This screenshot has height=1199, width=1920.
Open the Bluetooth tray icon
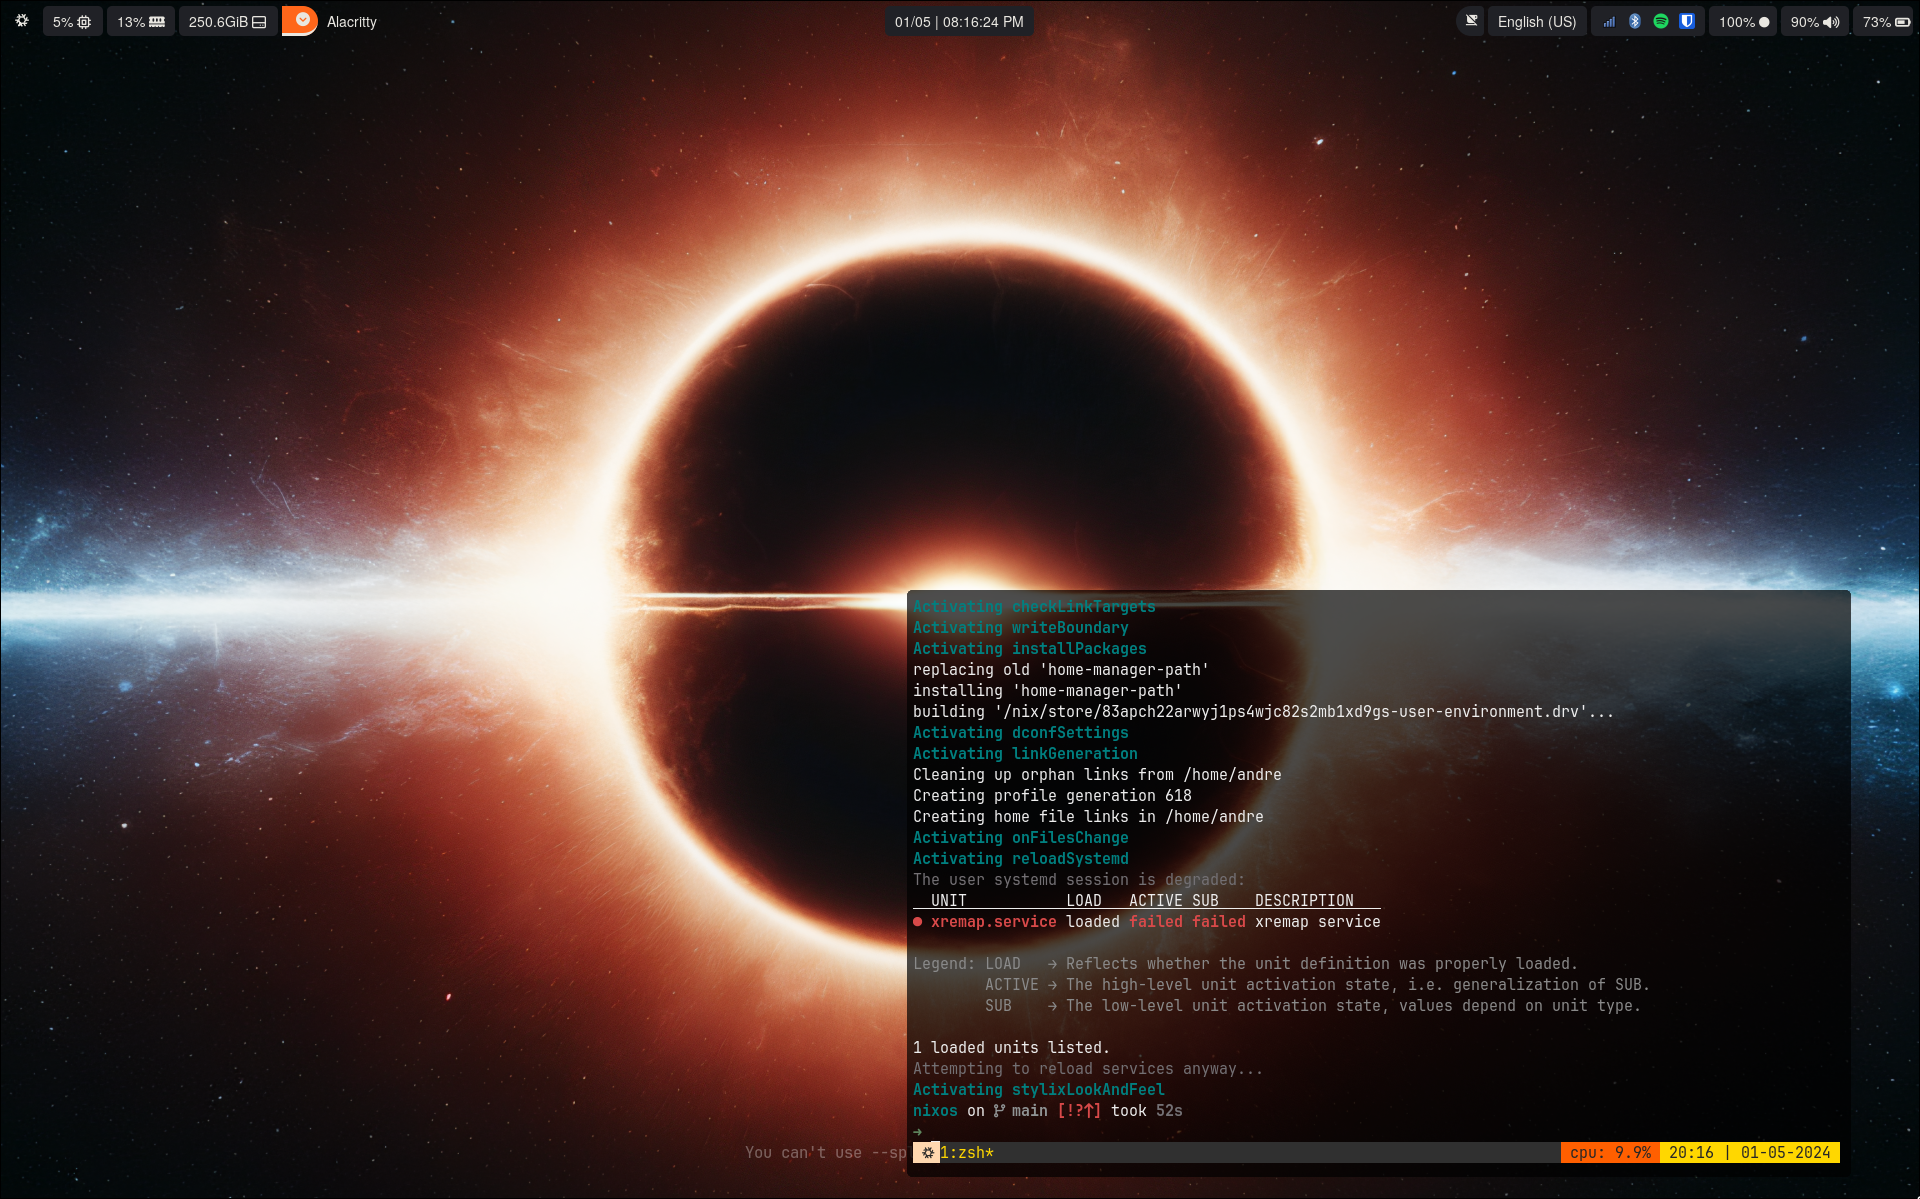click(x=1635, y=22)
